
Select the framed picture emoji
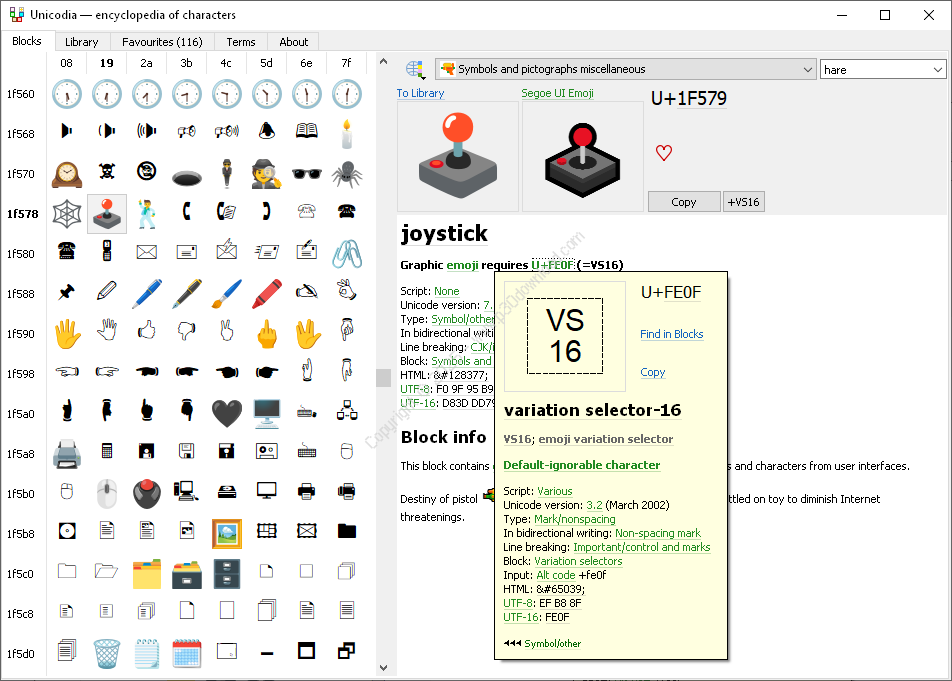coord(226,534)
